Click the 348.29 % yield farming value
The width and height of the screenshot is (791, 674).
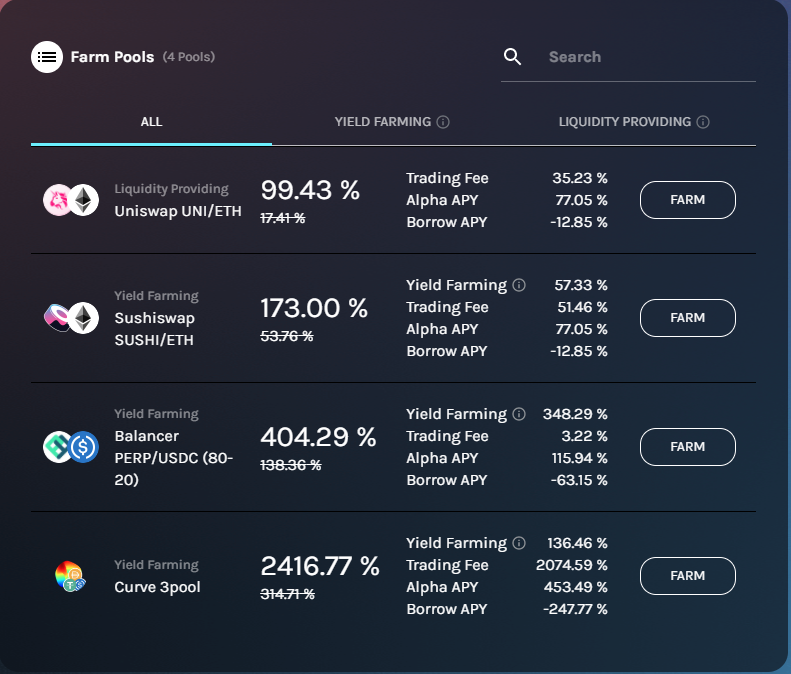click(575, 414)
